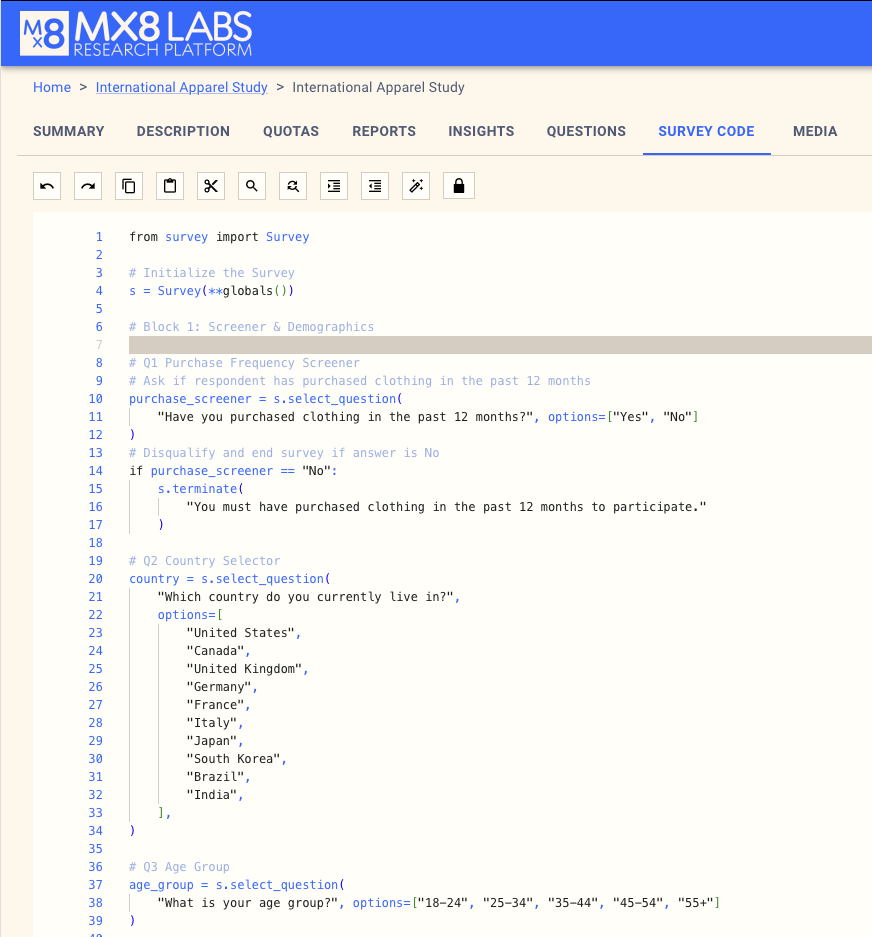Click the decrease indent icon
The height and width of the screenshot is (937, 872).
pos(375,186)
